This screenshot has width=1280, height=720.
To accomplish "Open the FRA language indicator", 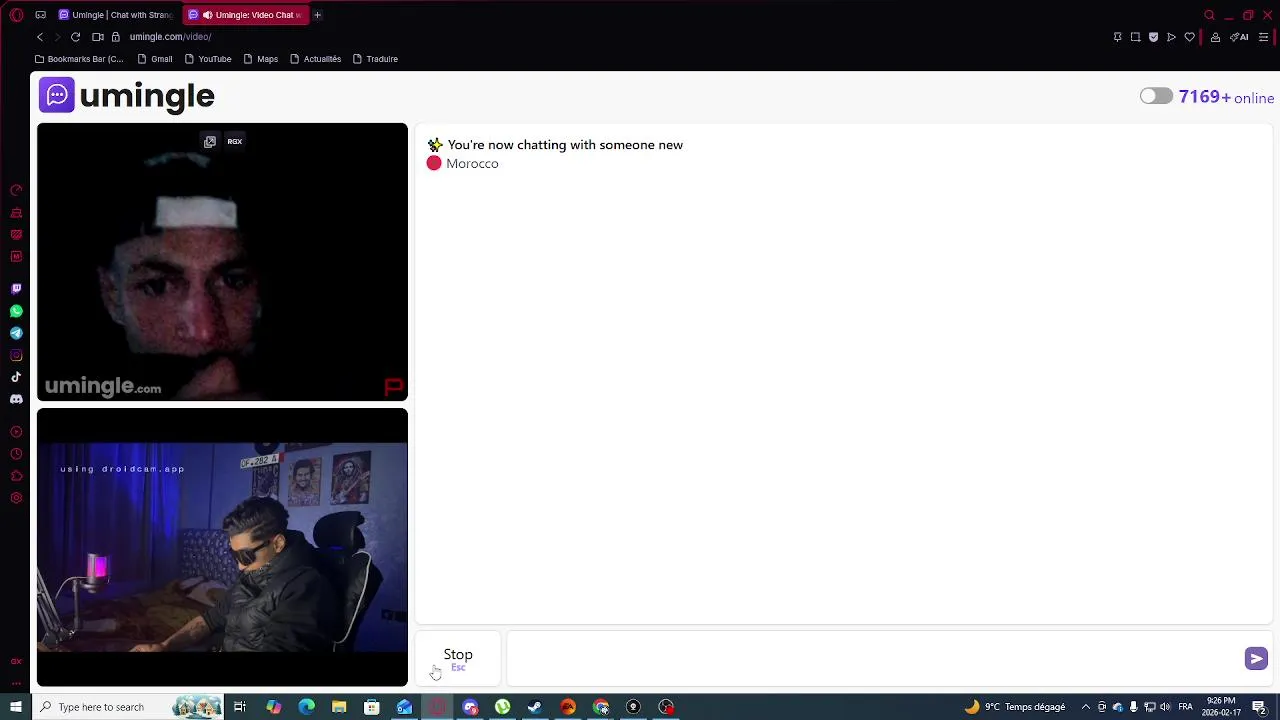I will coord(1185,707).
